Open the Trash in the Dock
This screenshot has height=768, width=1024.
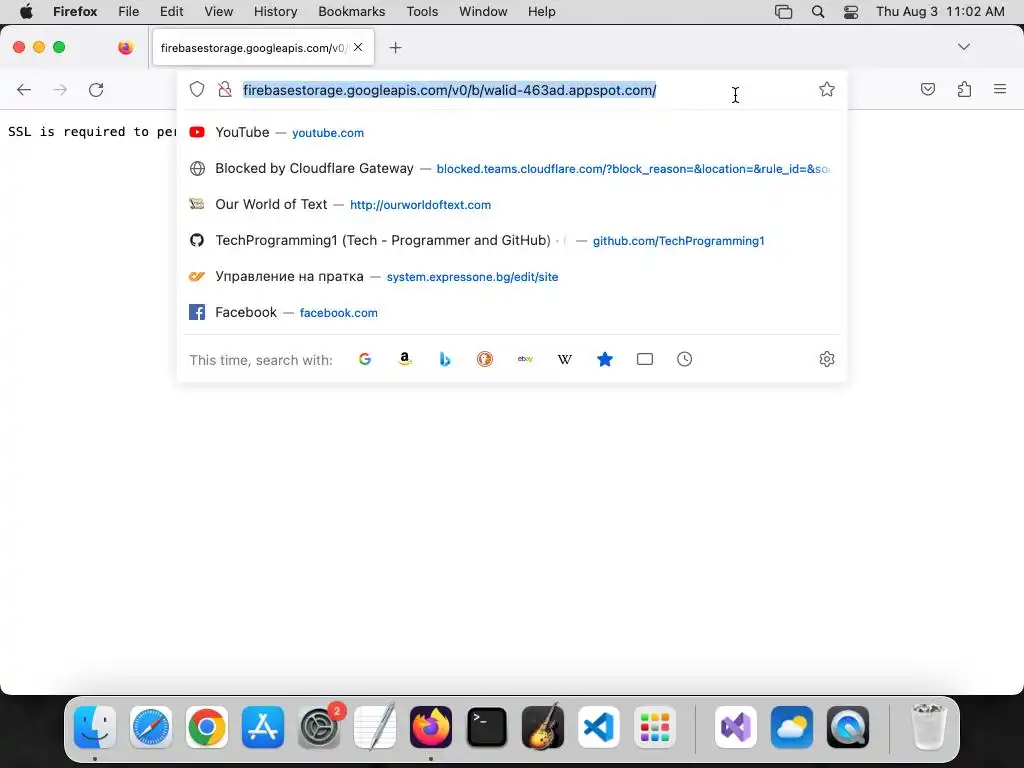[x=928, y=727]
